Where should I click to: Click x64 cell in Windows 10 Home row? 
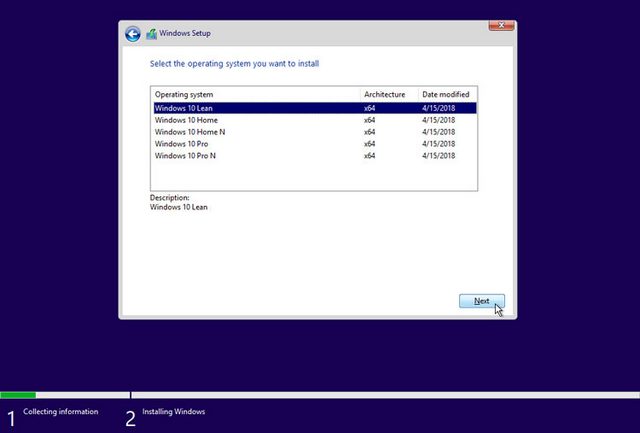(369, 120)
